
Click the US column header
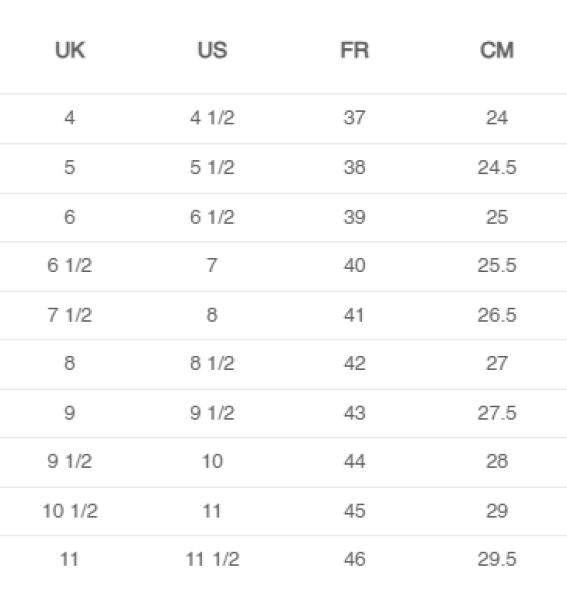click(x=212, y=50)
